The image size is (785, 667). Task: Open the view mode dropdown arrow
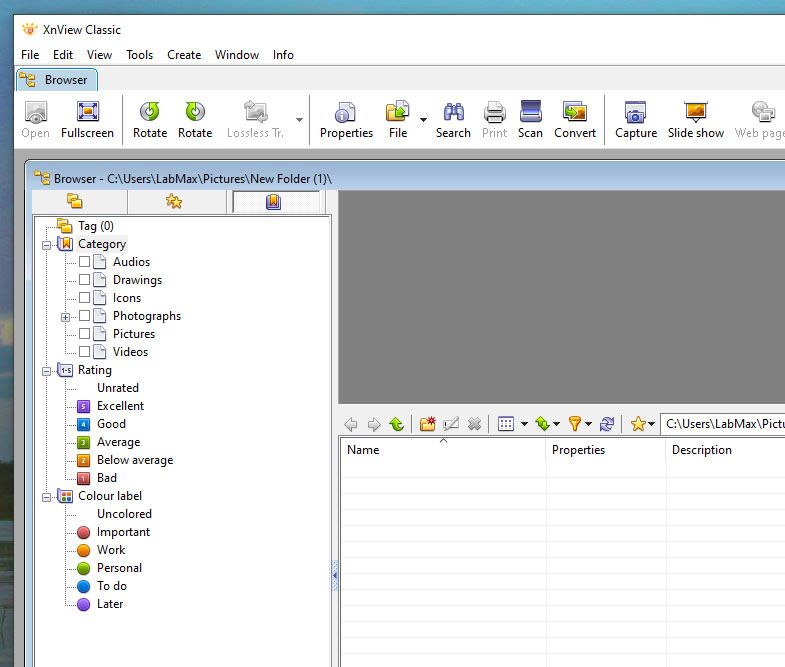click(x=524, y=424)
